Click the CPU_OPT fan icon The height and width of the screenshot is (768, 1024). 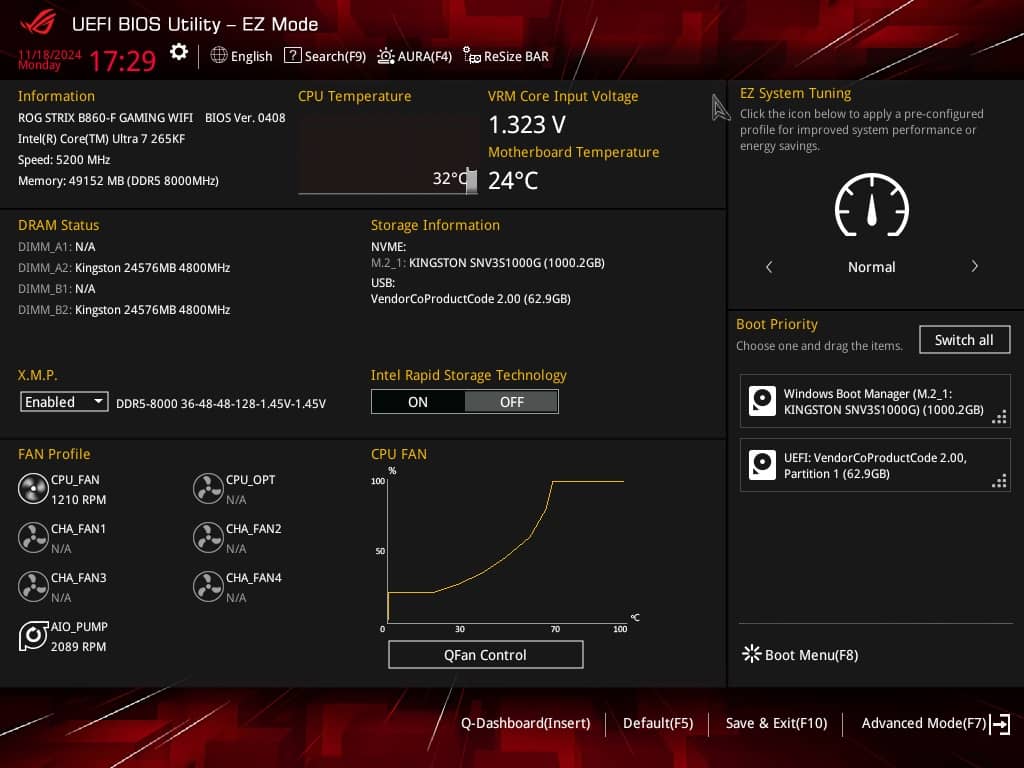208,488
